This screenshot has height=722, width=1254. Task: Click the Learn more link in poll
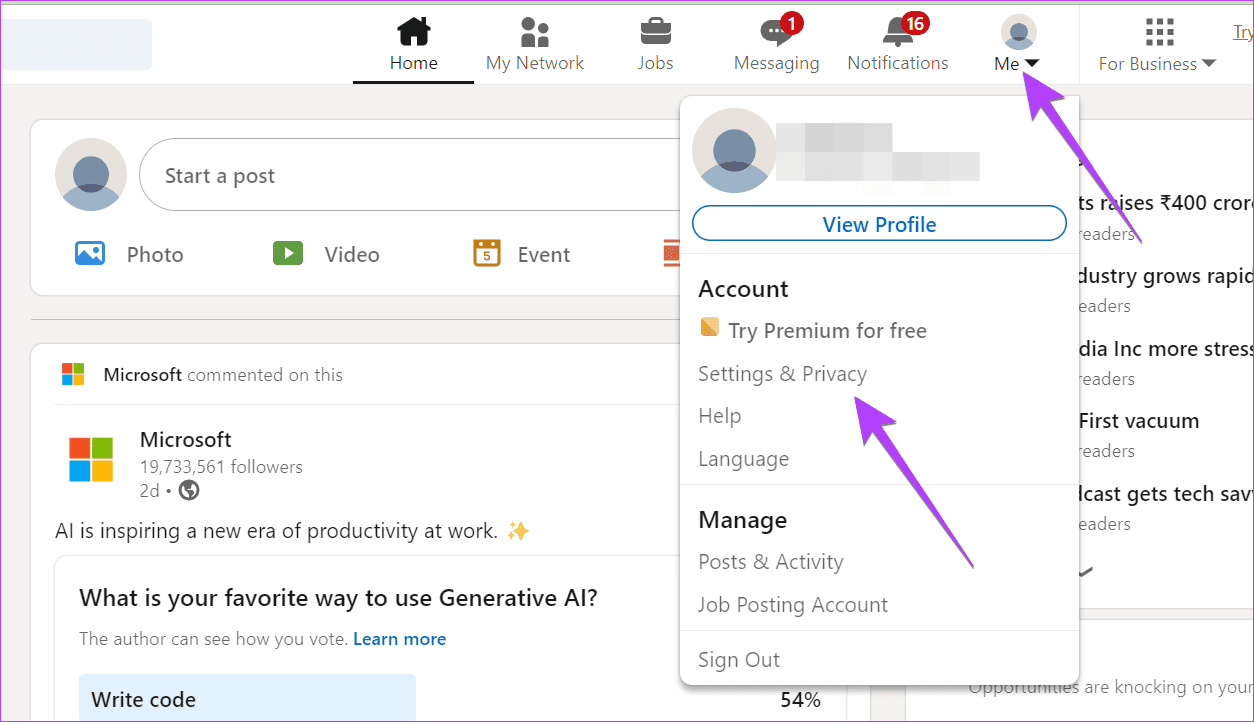[400, 639]
